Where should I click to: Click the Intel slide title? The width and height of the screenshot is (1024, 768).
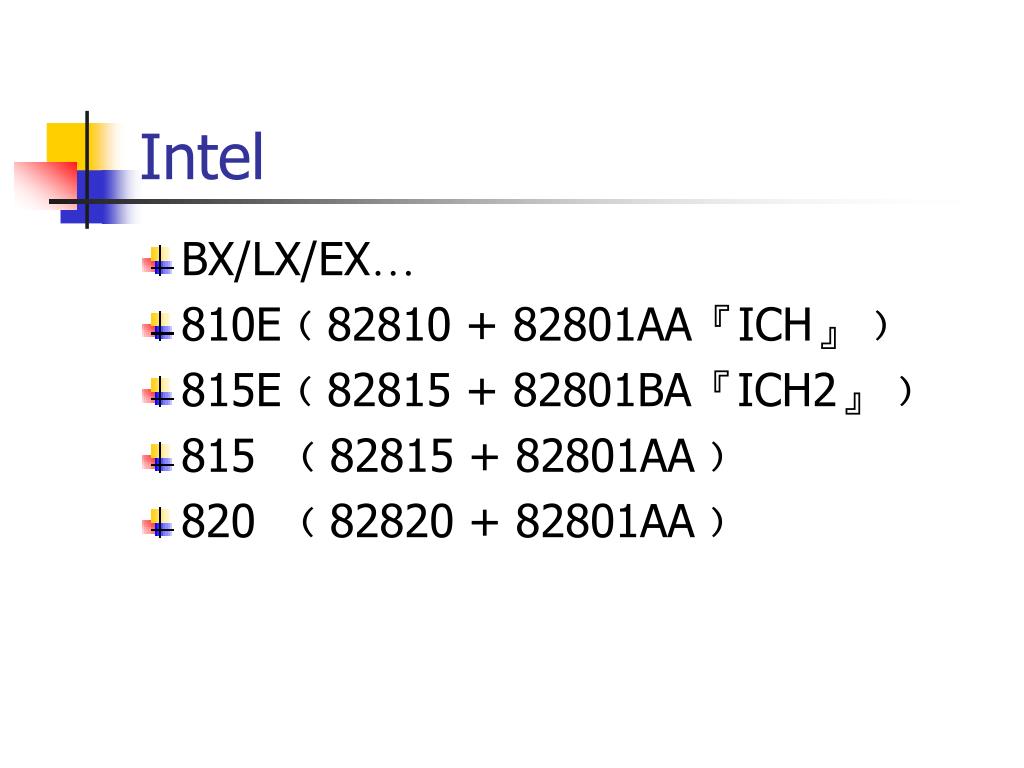tap(201, 157)
